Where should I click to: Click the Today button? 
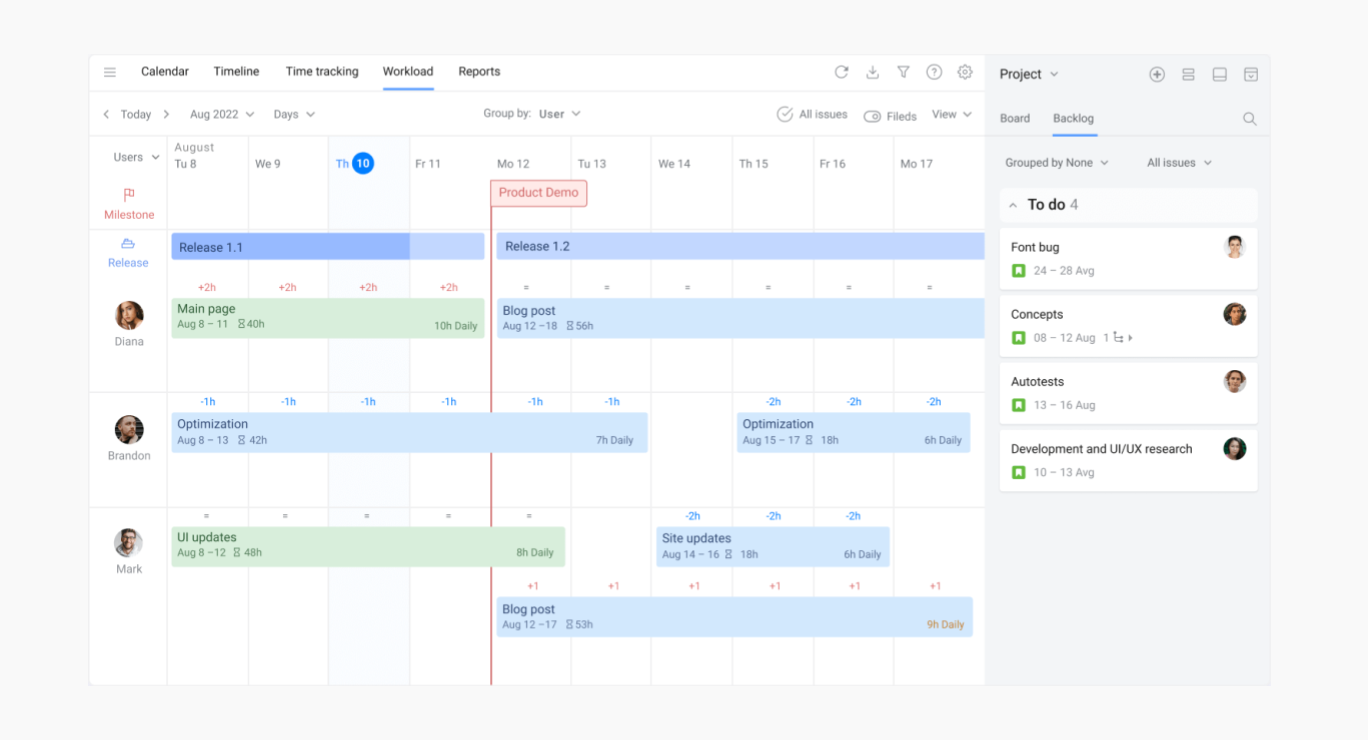coord(135,115)
